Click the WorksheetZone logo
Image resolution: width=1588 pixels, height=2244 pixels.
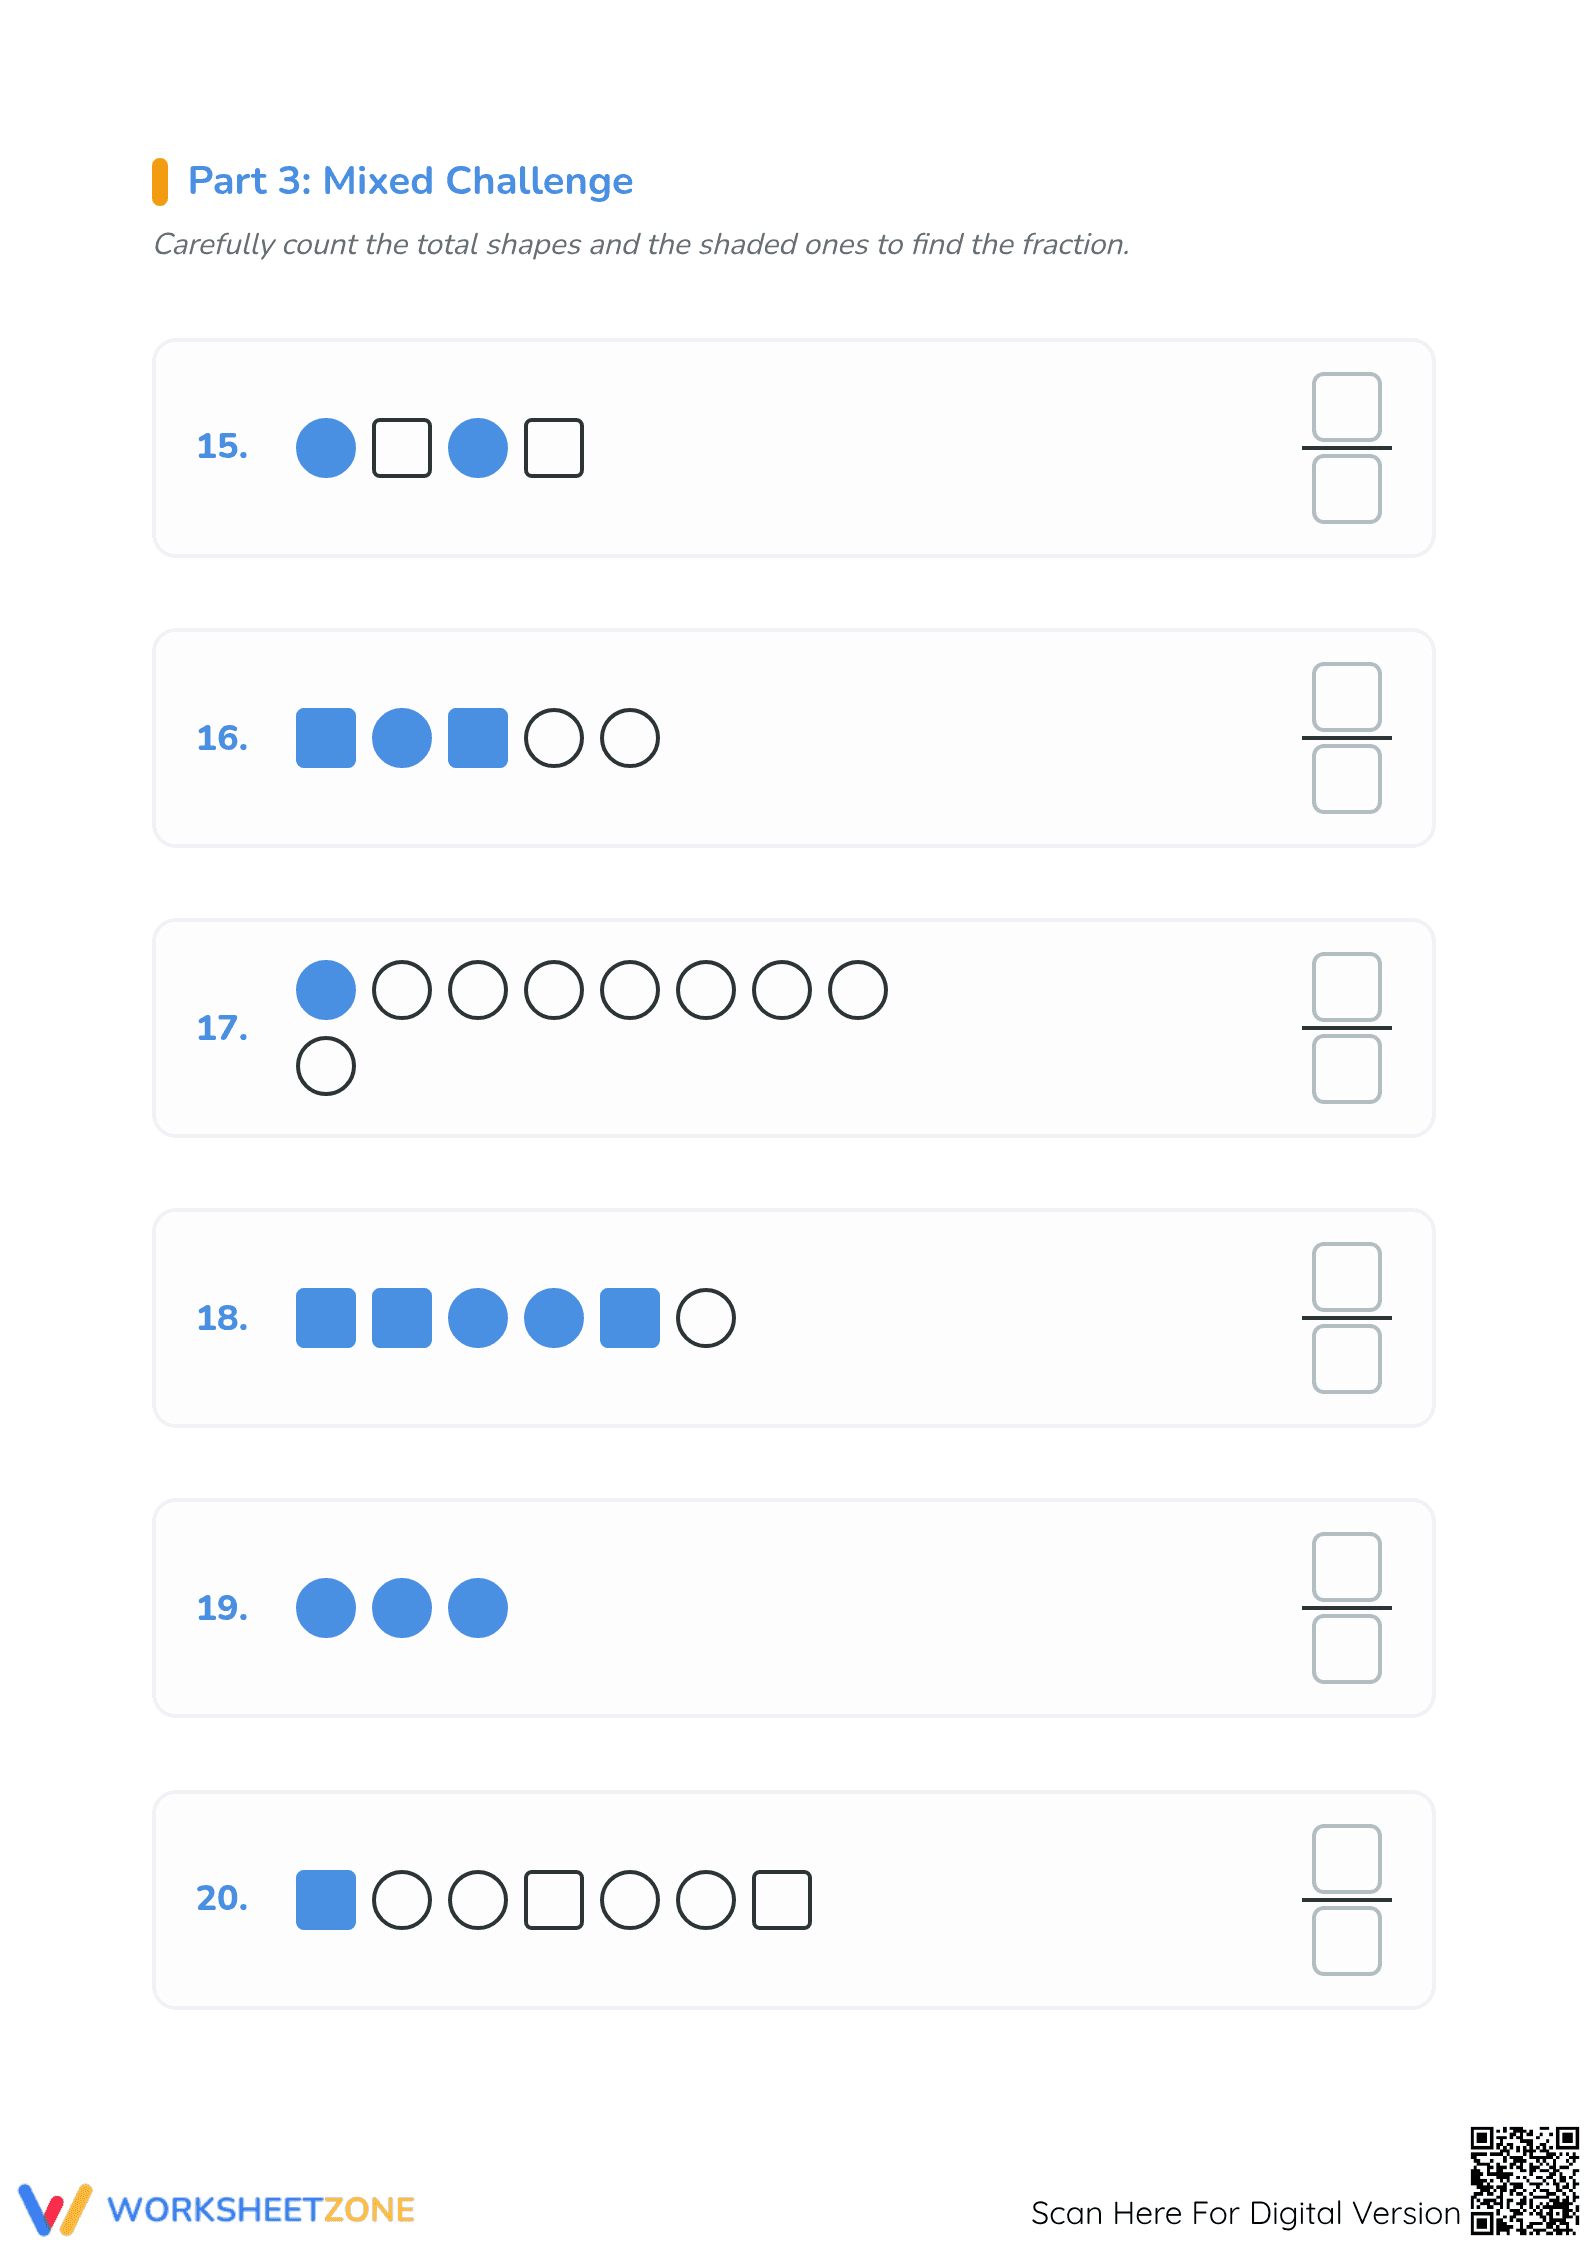click(x=216, y=2209)
